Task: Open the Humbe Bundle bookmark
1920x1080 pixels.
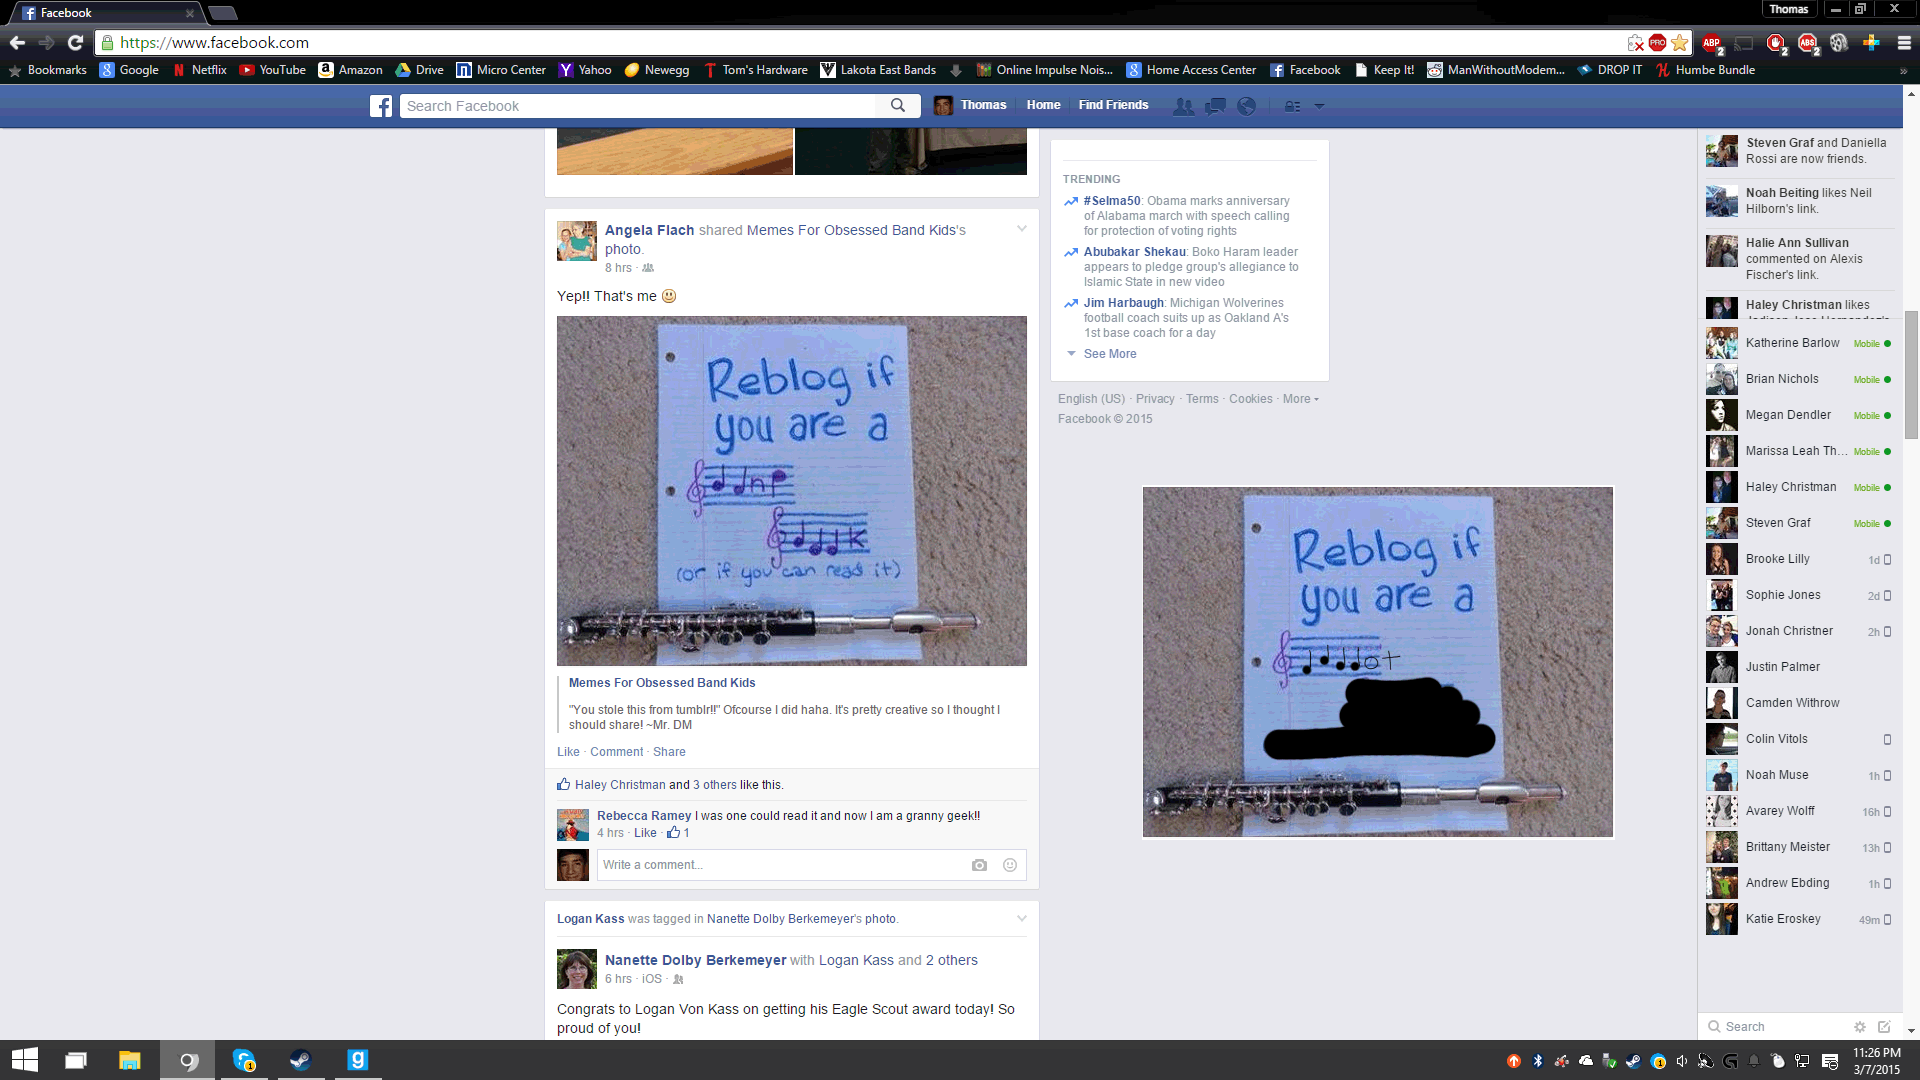Action: [1705, 70]
